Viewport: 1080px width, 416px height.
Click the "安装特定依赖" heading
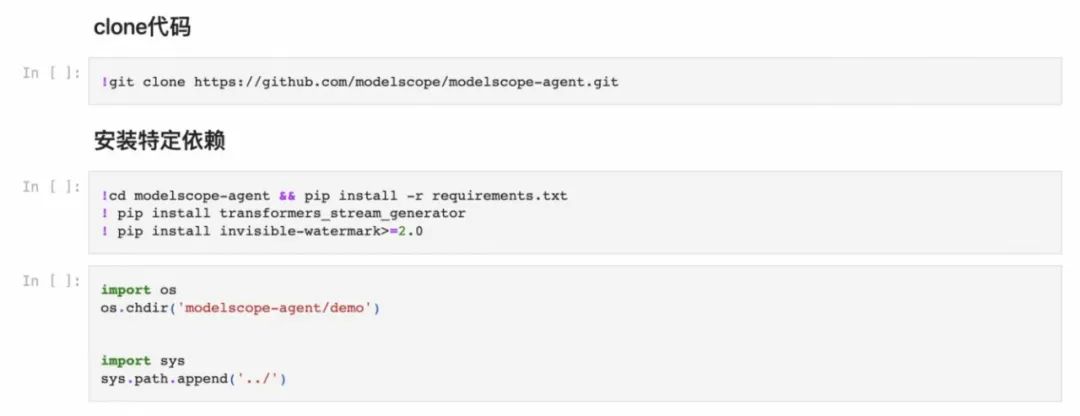click(159, 141)
